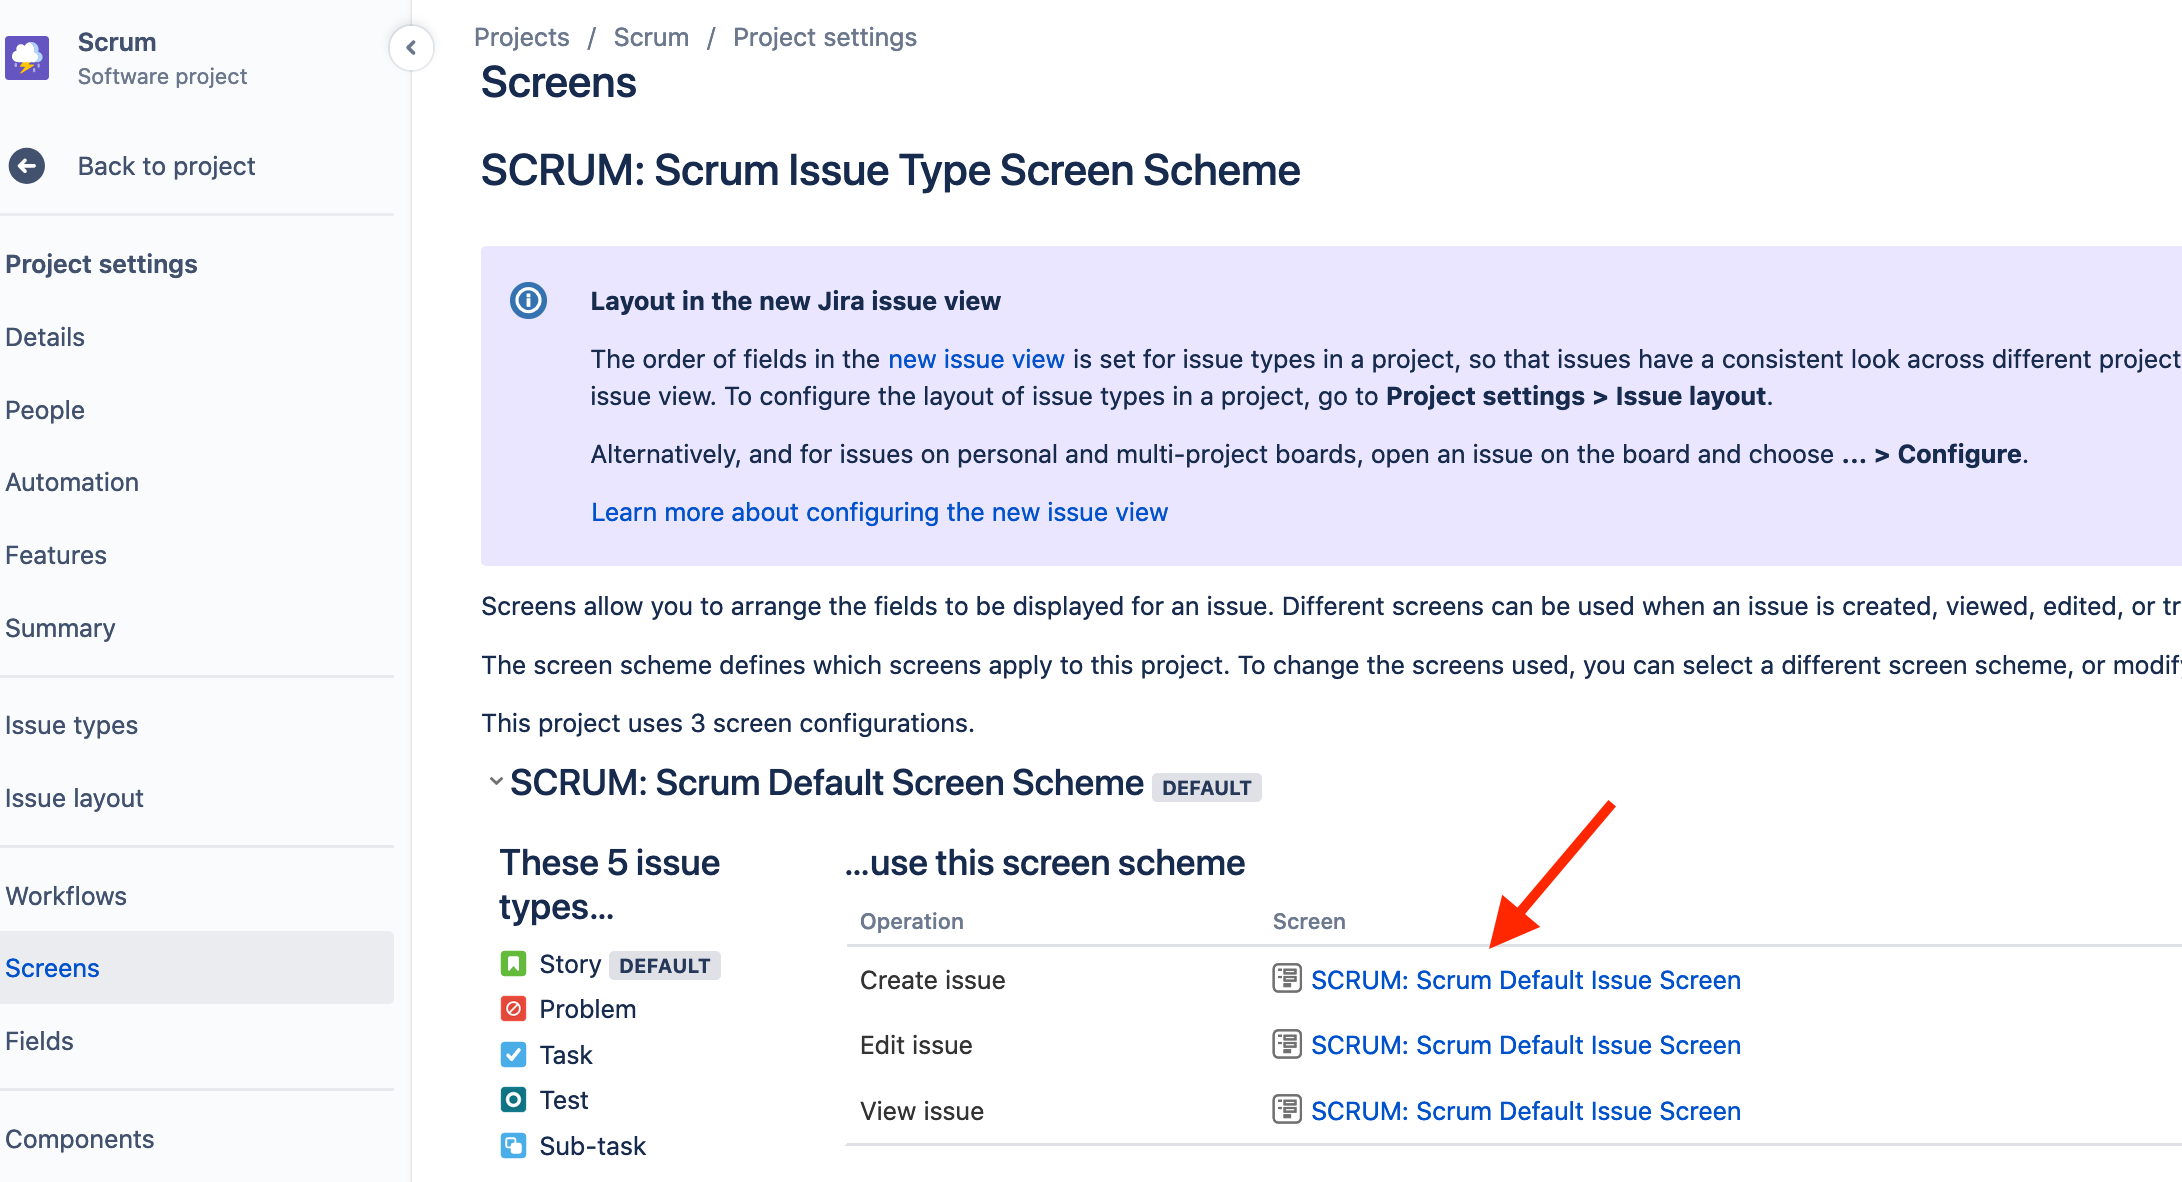Click Scrum in the breadcrumb
The width and height of the screenshot is (2182, 1182).
[651, 37]
